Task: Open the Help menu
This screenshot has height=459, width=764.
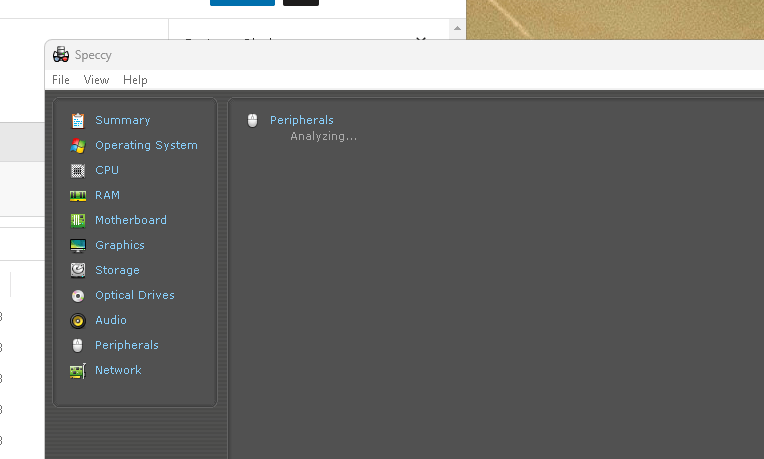Action: pyautogui.click(x=135, y=80)
